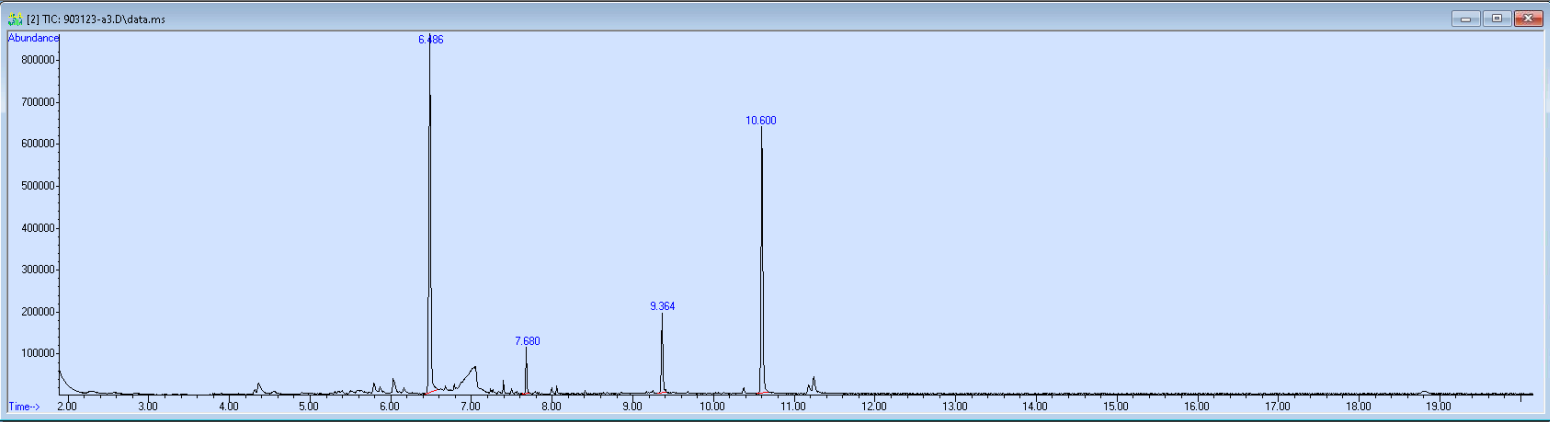Click the Abundance axis label
Image resolution: width=1550 pixels, height=422 pixels.
pos(34,38)
